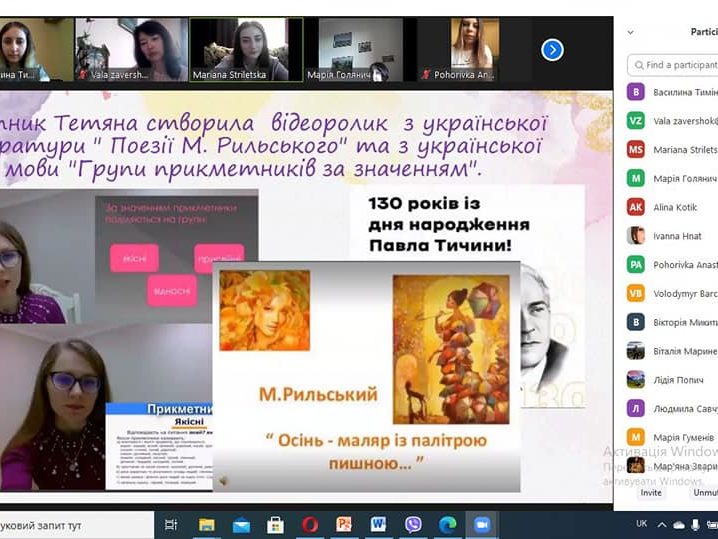Launch Opera browser from the taskbar
Screen dimensions: 718x539
click(x=310, y=524)
